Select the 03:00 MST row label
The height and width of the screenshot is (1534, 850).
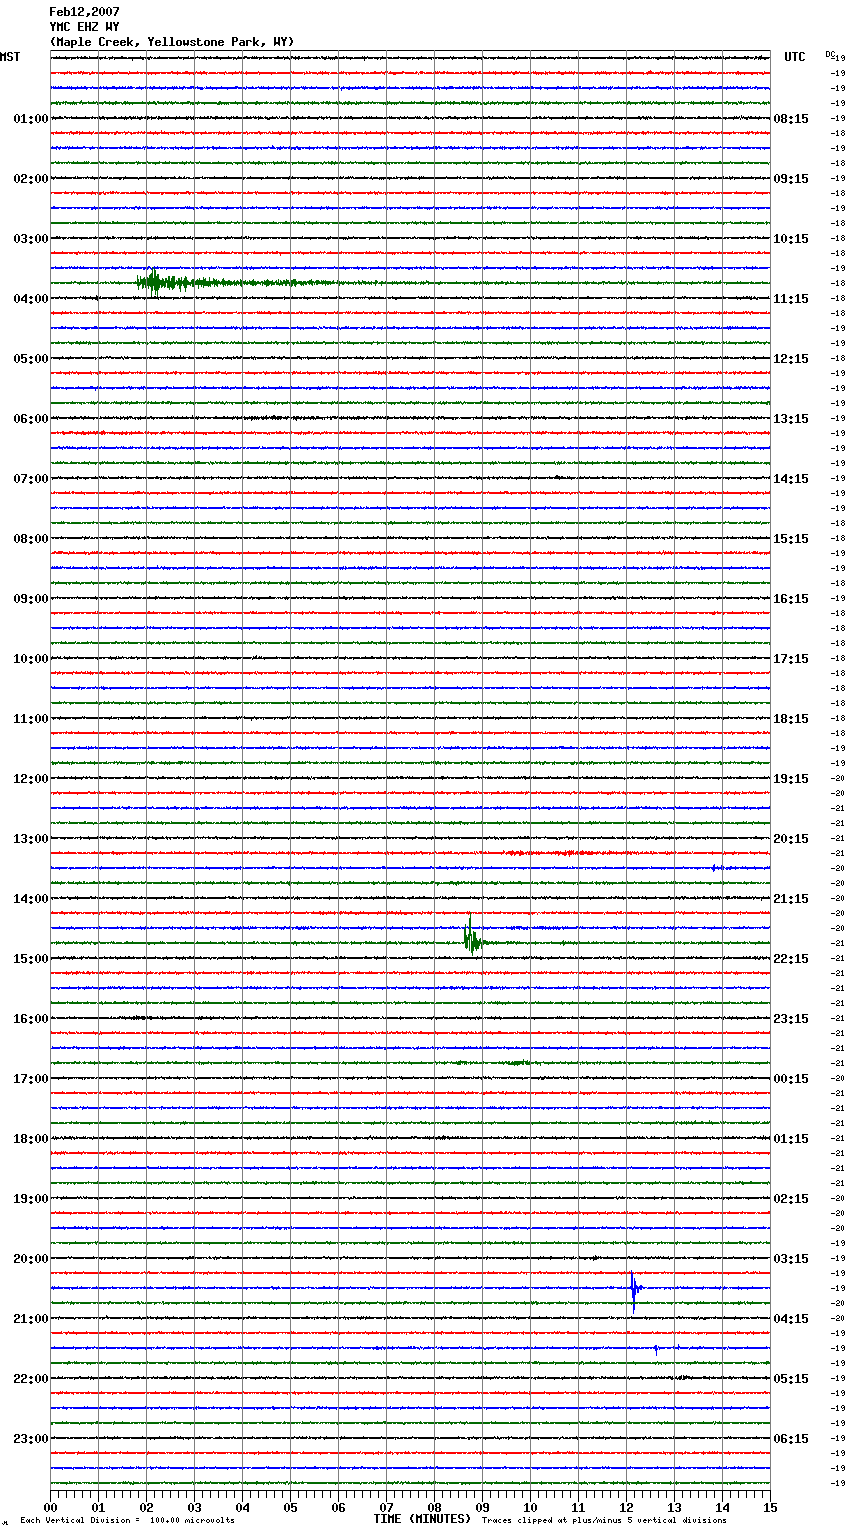click(31, 239)
